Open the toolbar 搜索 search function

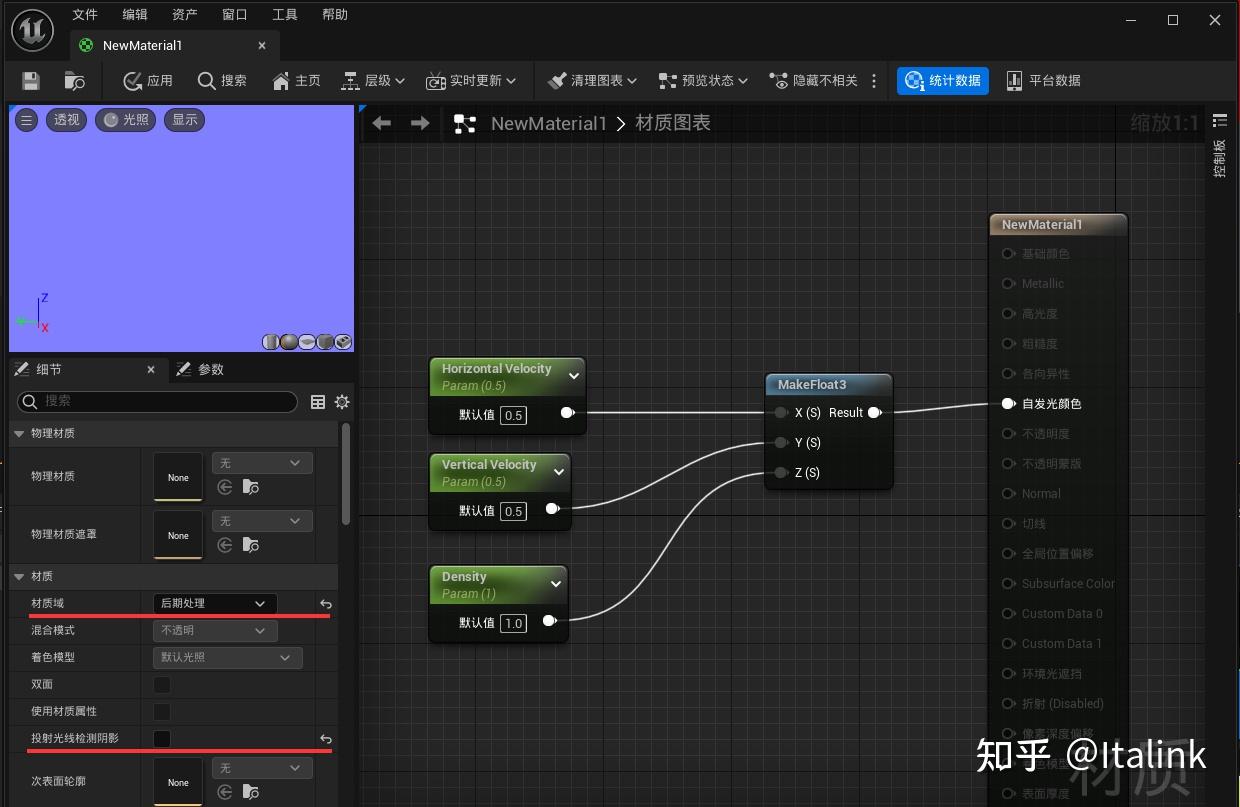pyautogui.click(x=222, y=80)
